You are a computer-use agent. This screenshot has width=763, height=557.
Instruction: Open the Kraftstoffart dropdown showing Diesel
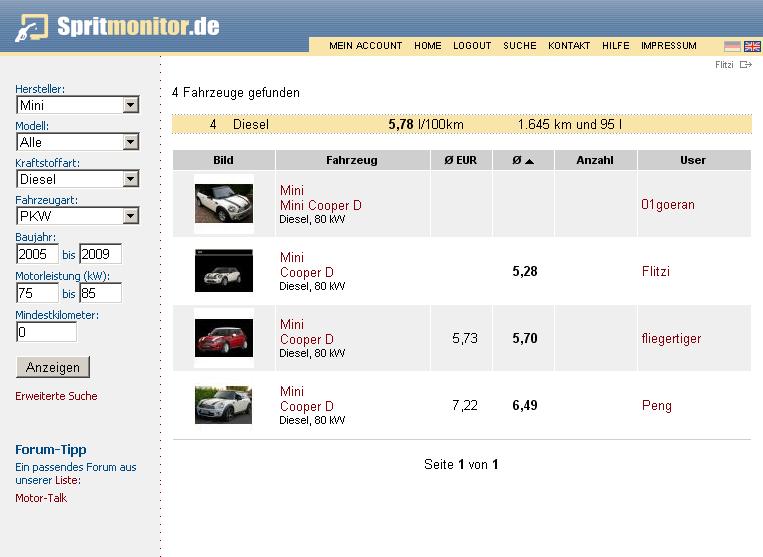pos(130,179)
